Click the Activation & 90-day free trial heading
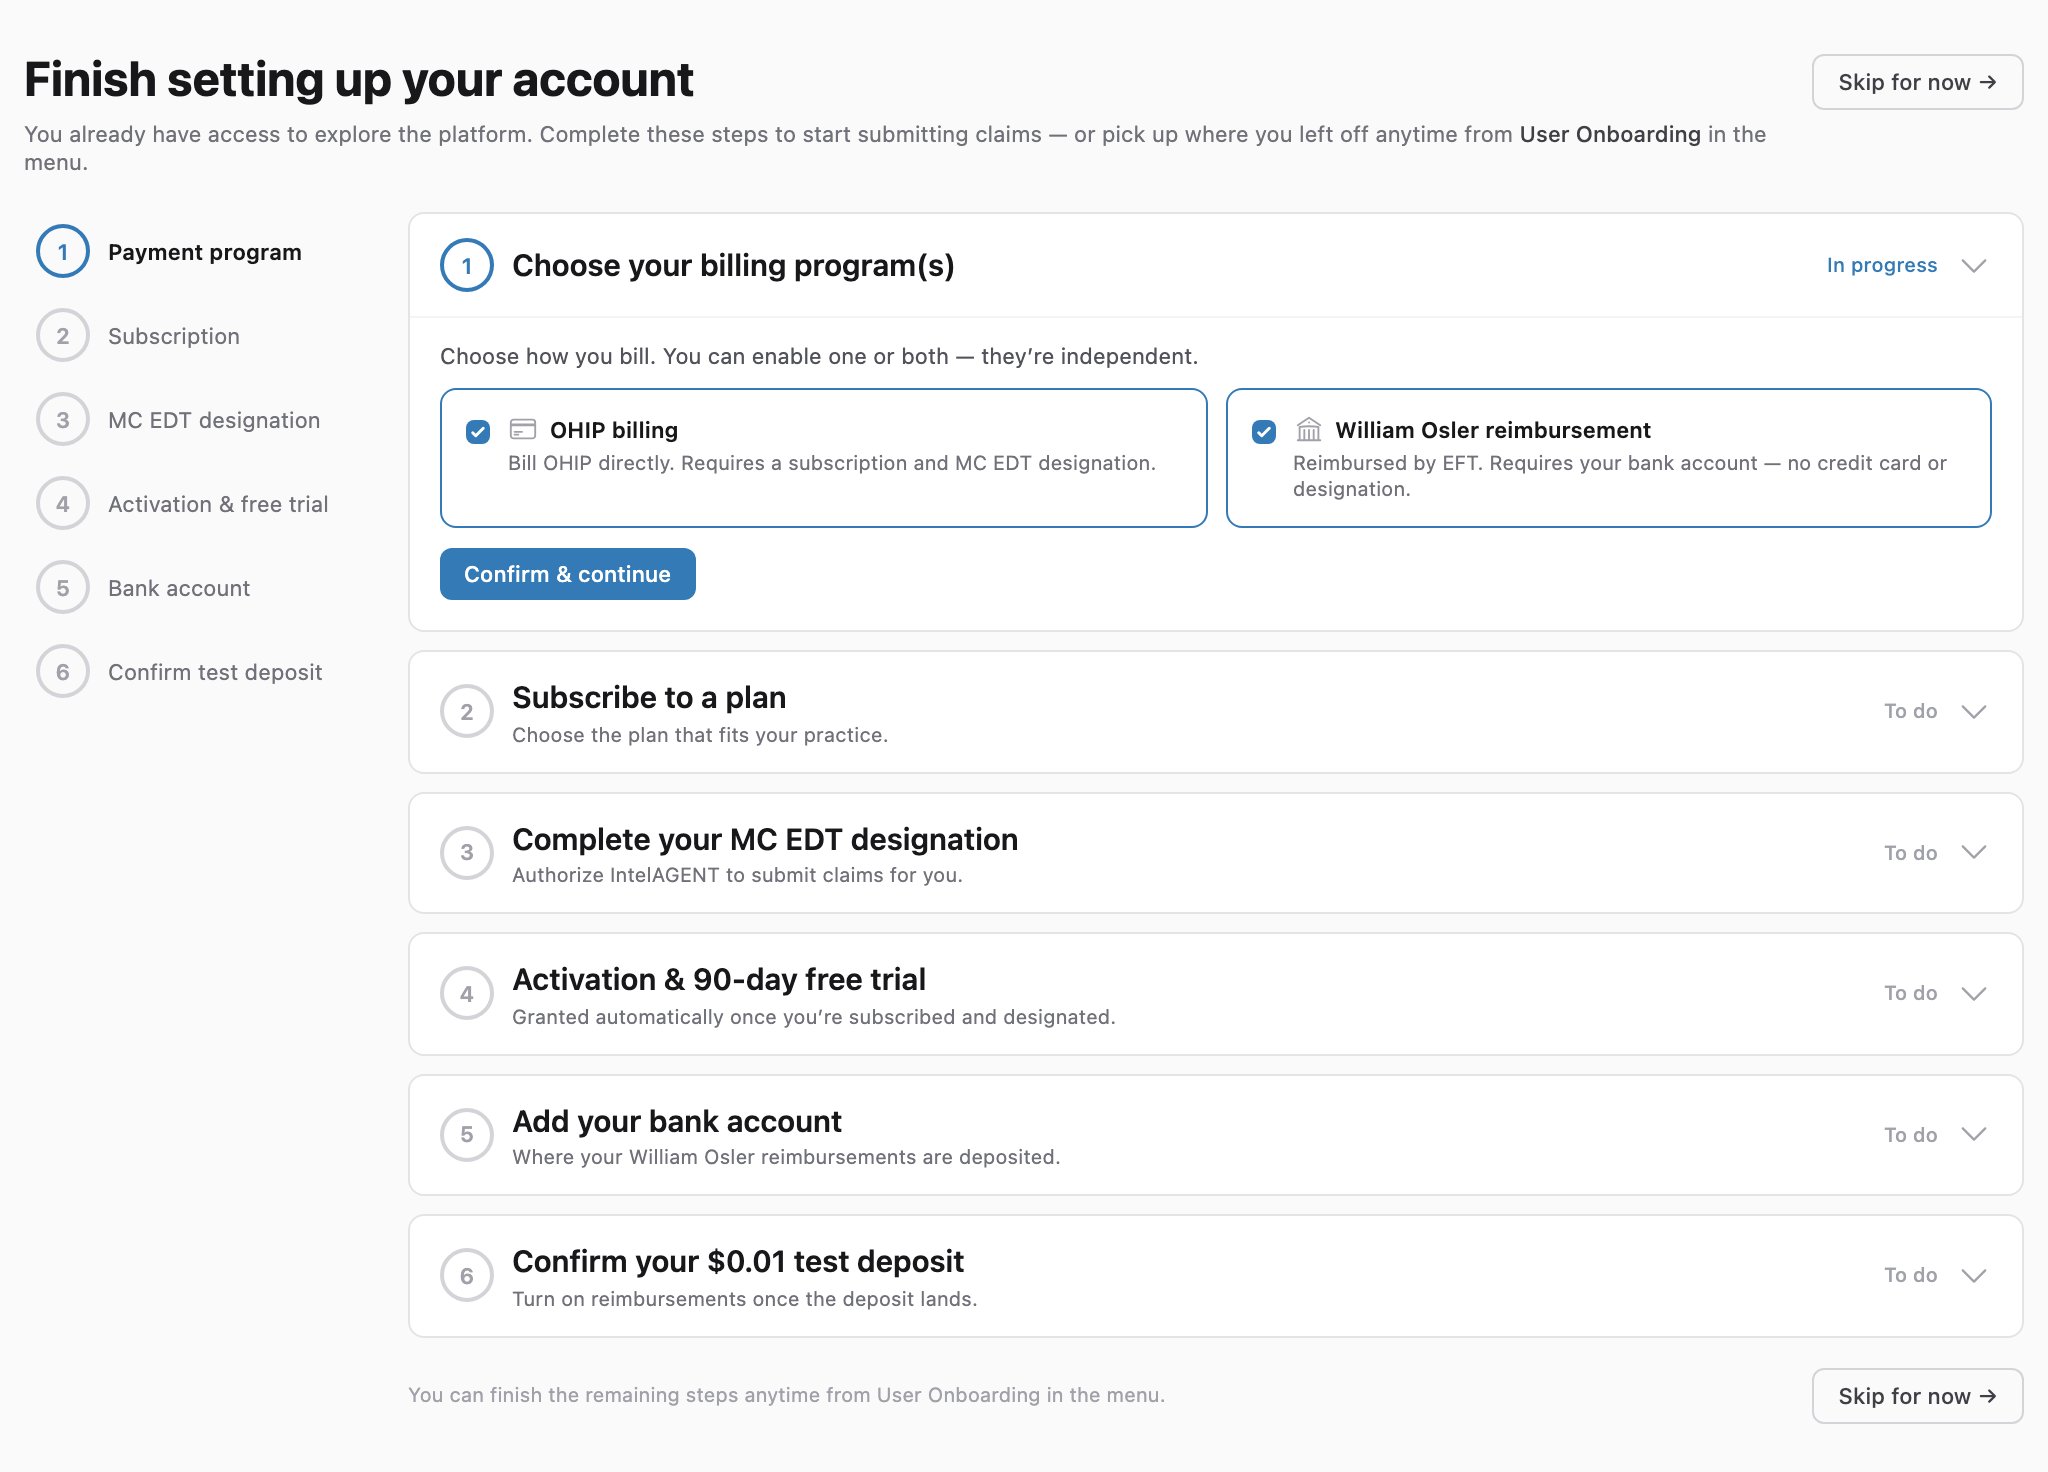 (719, 979)
